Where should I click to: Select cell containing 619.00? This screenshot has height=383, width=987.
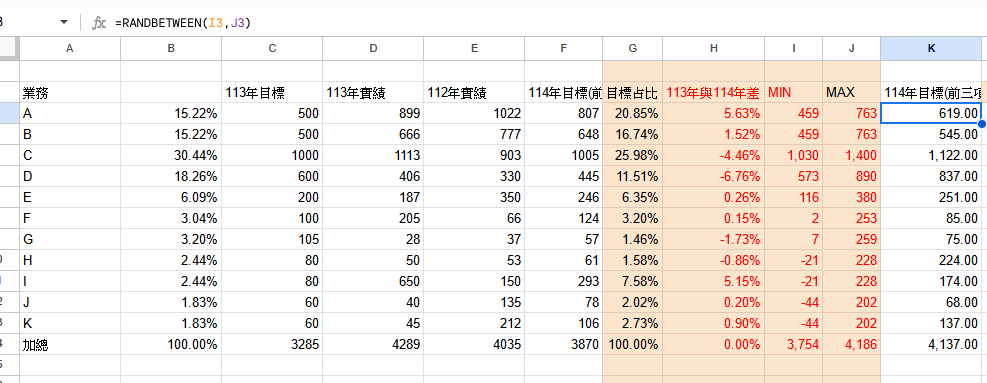931,113
